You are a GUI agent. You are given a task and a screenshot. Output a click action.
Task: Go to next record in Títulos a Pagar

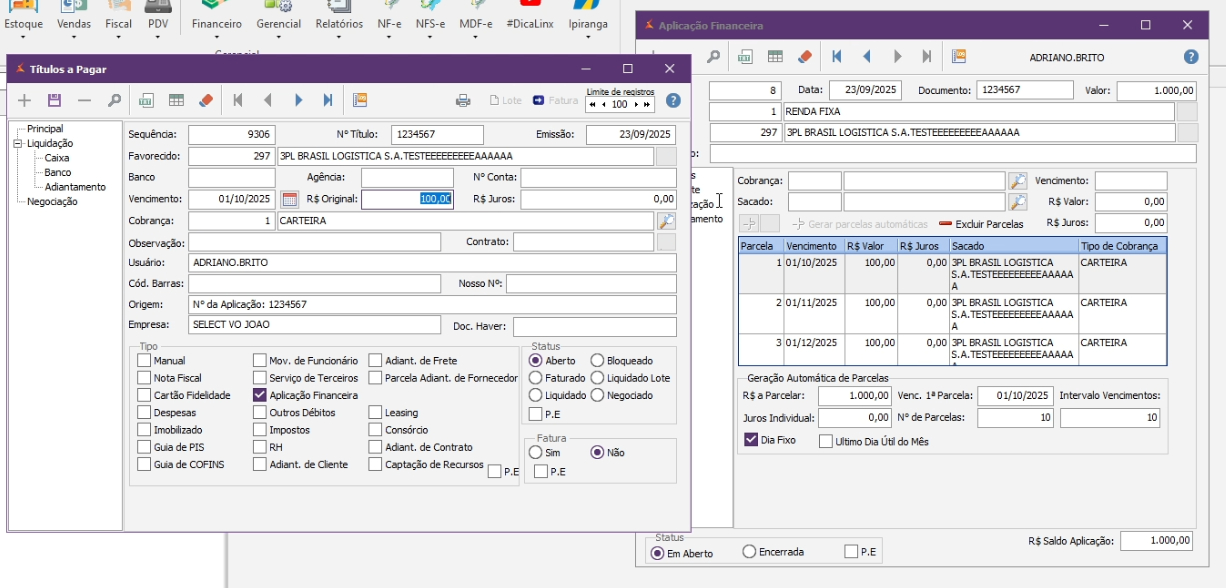tap(298, 100)
